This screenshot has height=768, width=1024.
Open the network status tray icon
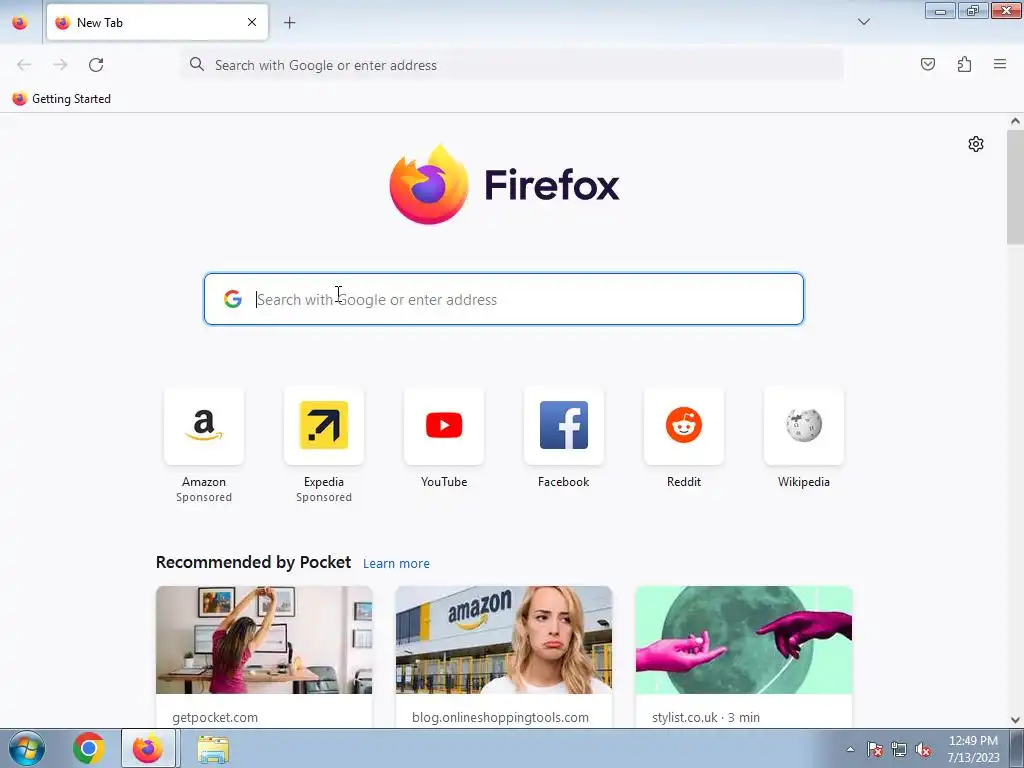tap(899, 749)
